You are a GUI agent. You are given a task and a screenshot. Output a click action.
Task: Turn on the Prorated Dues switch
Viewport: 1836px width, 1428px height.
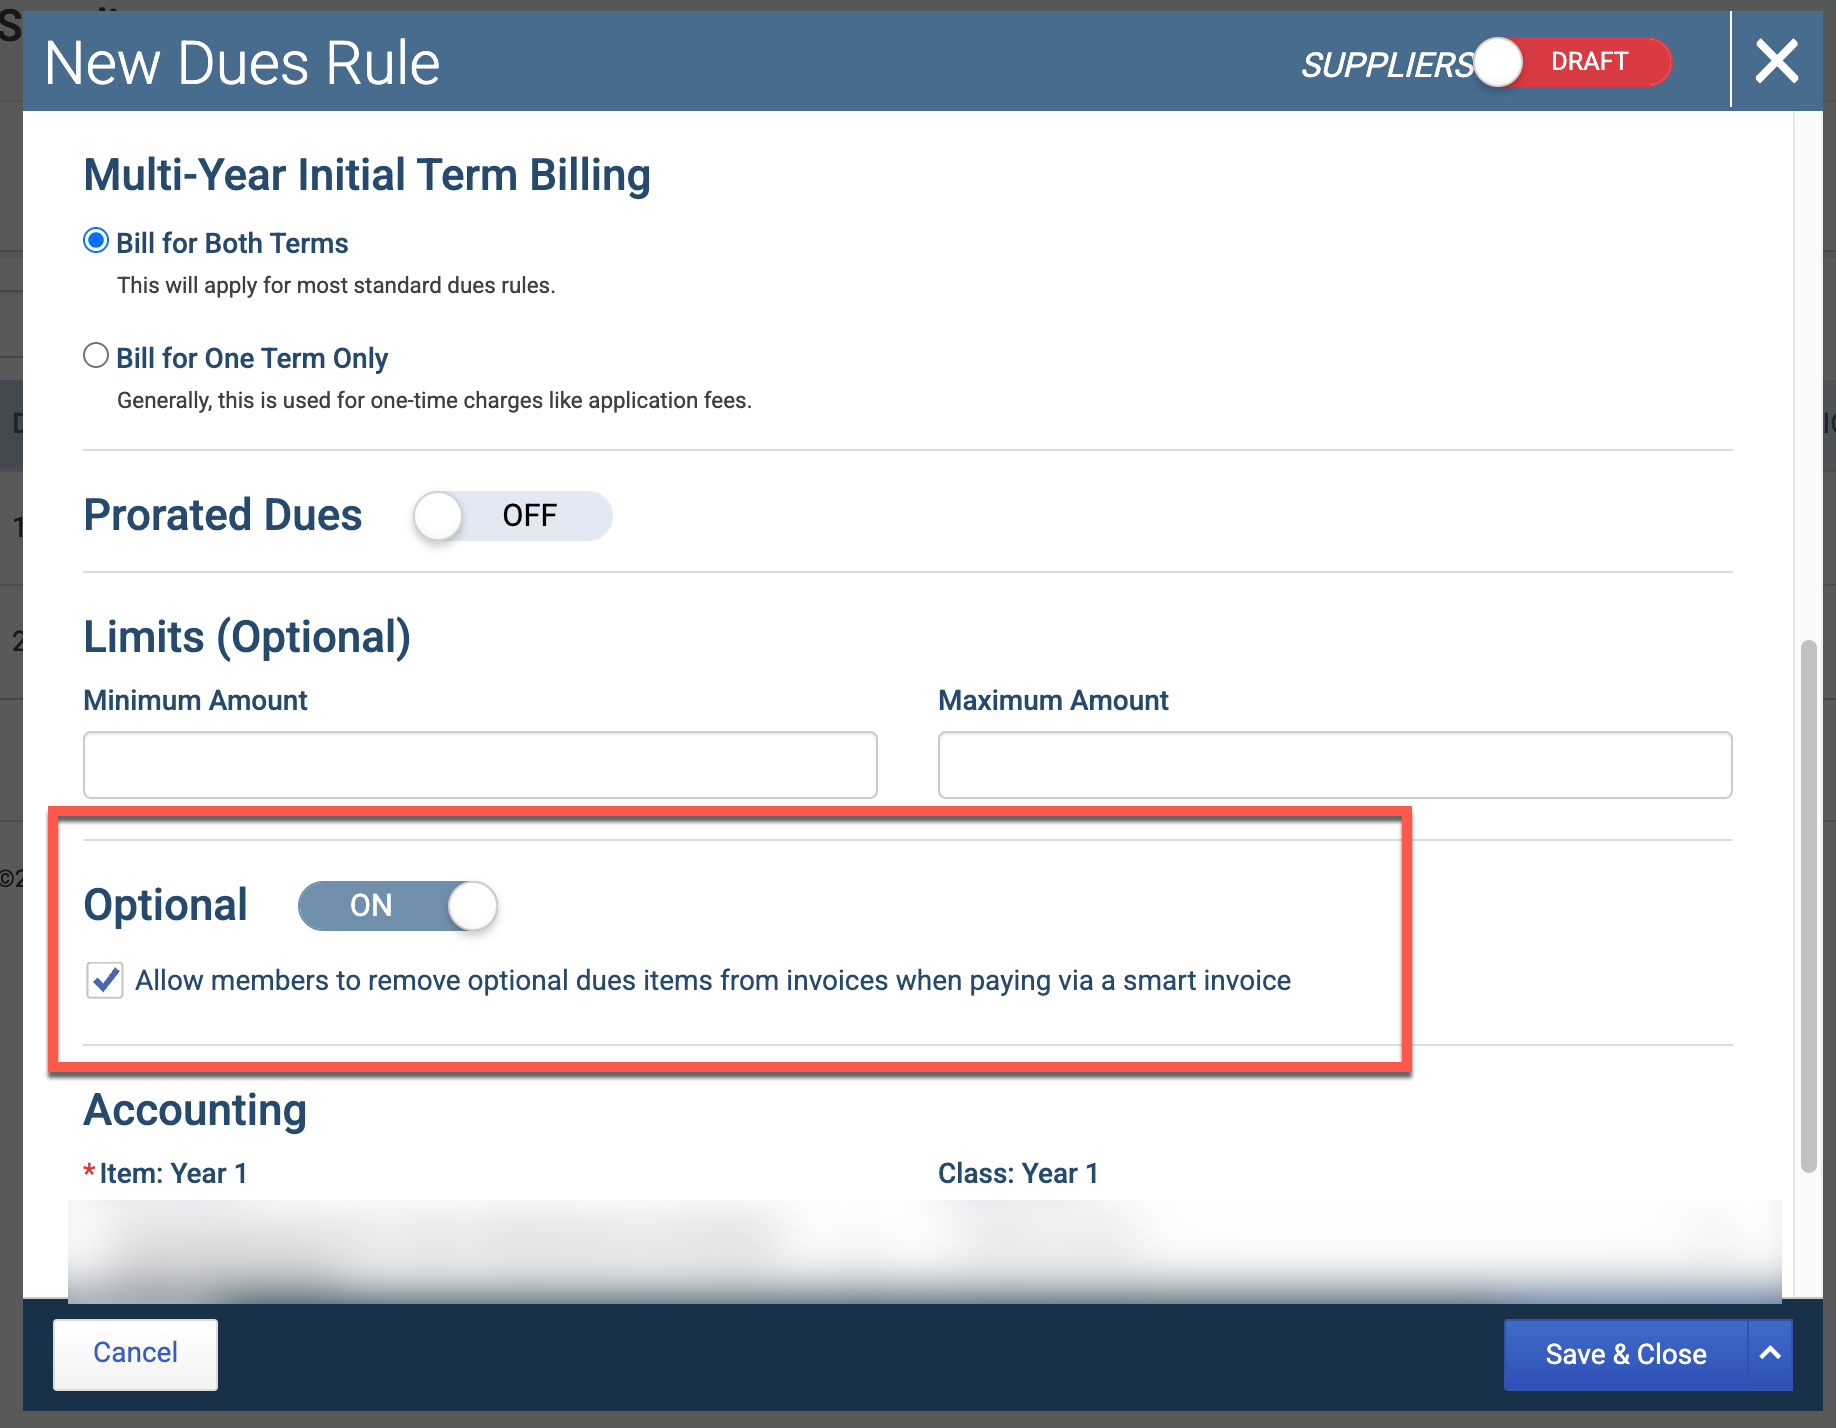pos(512,516)
